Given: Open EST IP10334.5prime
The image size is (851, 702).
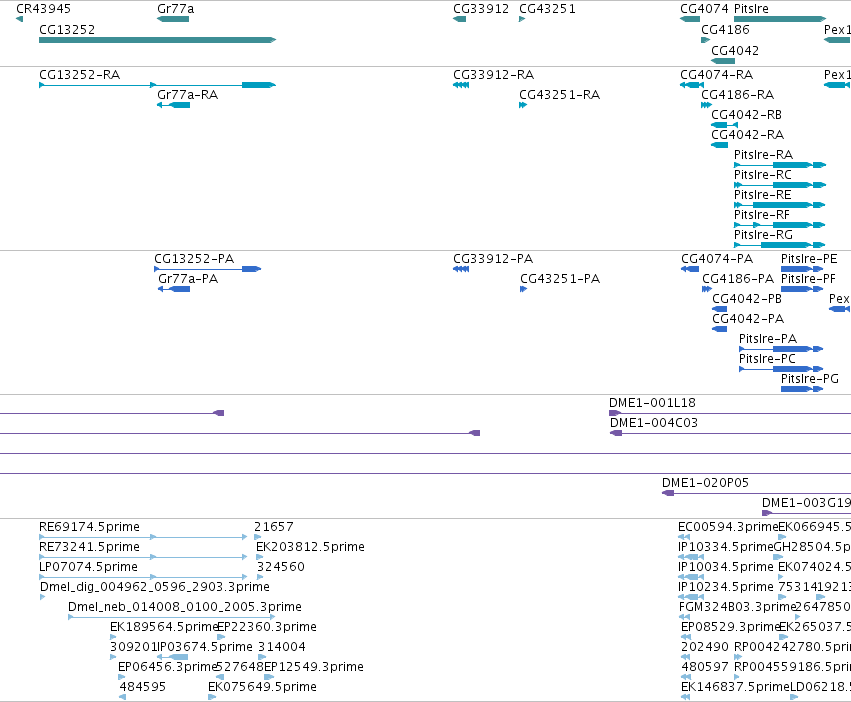Looking at the screenshot, I should pyautogui.click(x=690, y=557).
